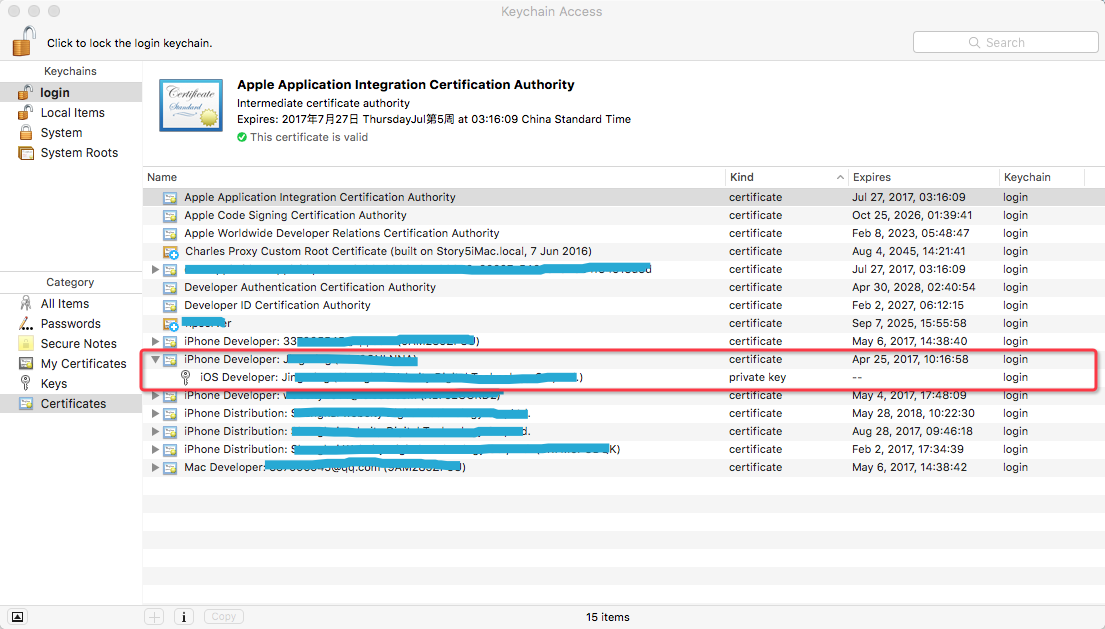
Task: Click the Certificates category icon
Action: pos(25,404)
